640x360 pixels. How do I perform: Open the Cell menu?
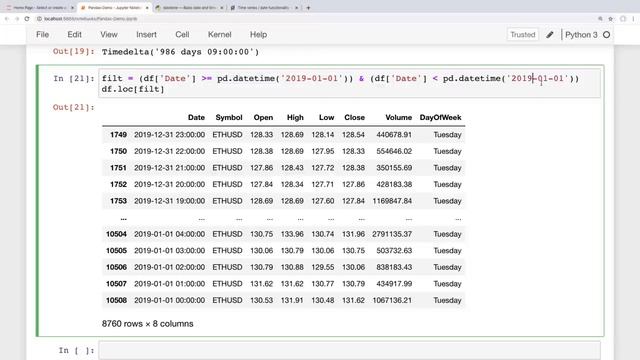[x=182, y=35]
